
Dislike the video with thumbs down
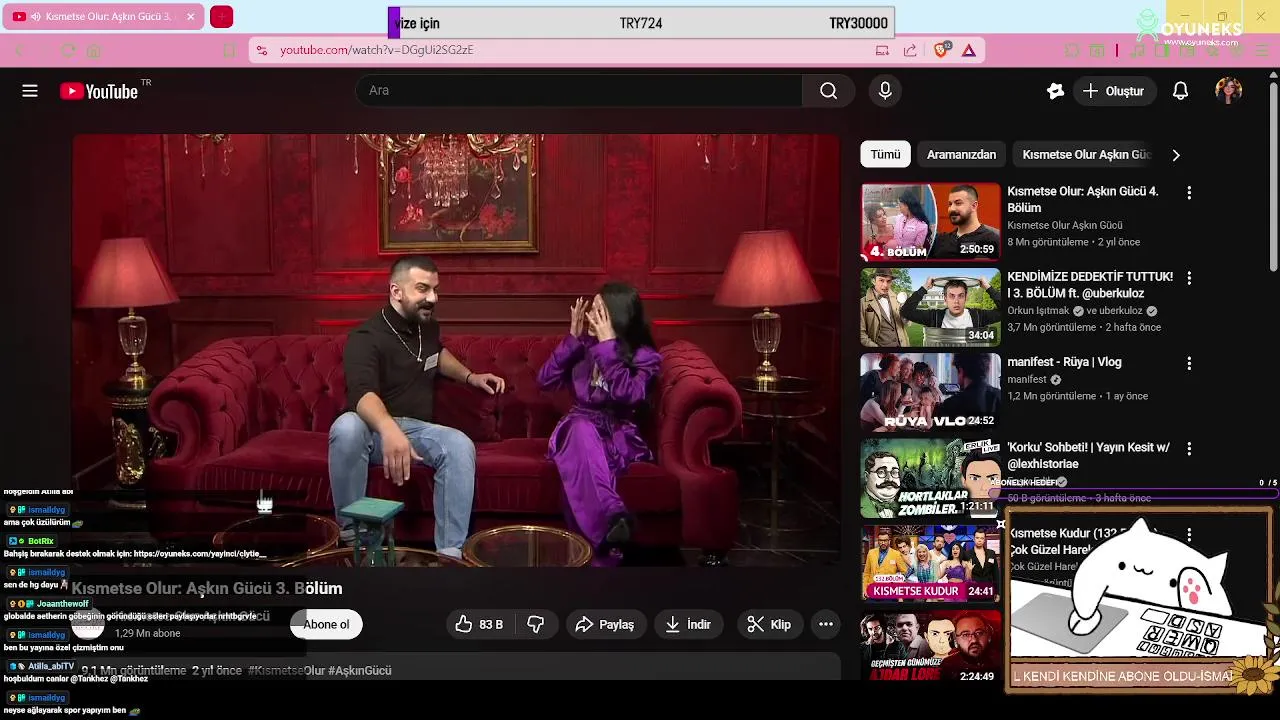(536, 624)
